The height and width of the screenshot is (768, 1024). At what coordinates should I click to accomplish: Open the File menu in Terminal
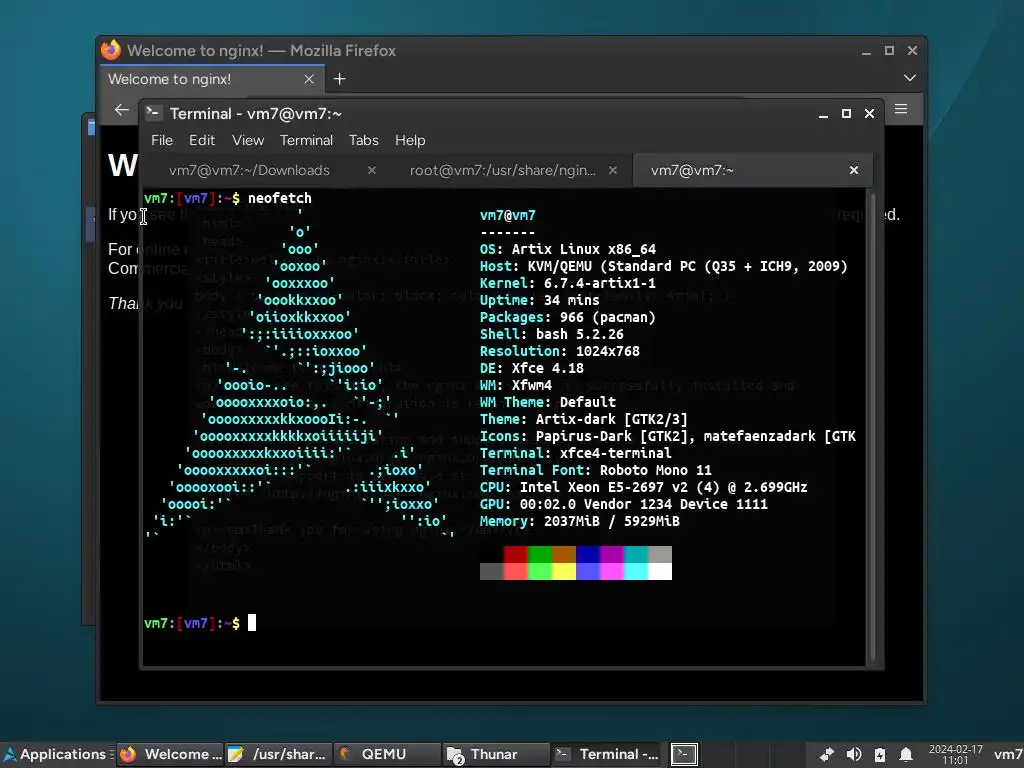pos(161,140)
